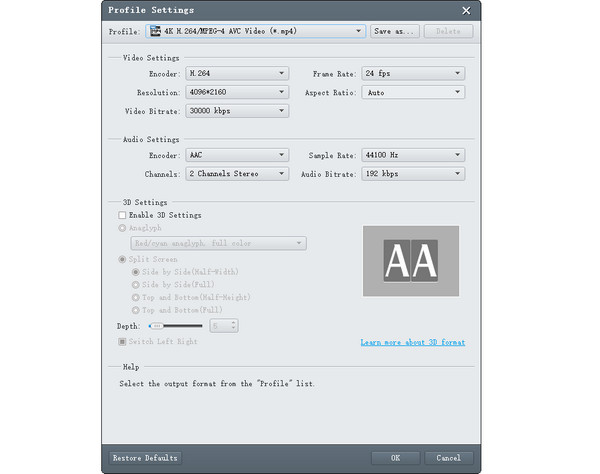Open the Audio Bitrate 192 kbps dropdown
The width and height of the screenshot is (600, 474).
(458, 174)
